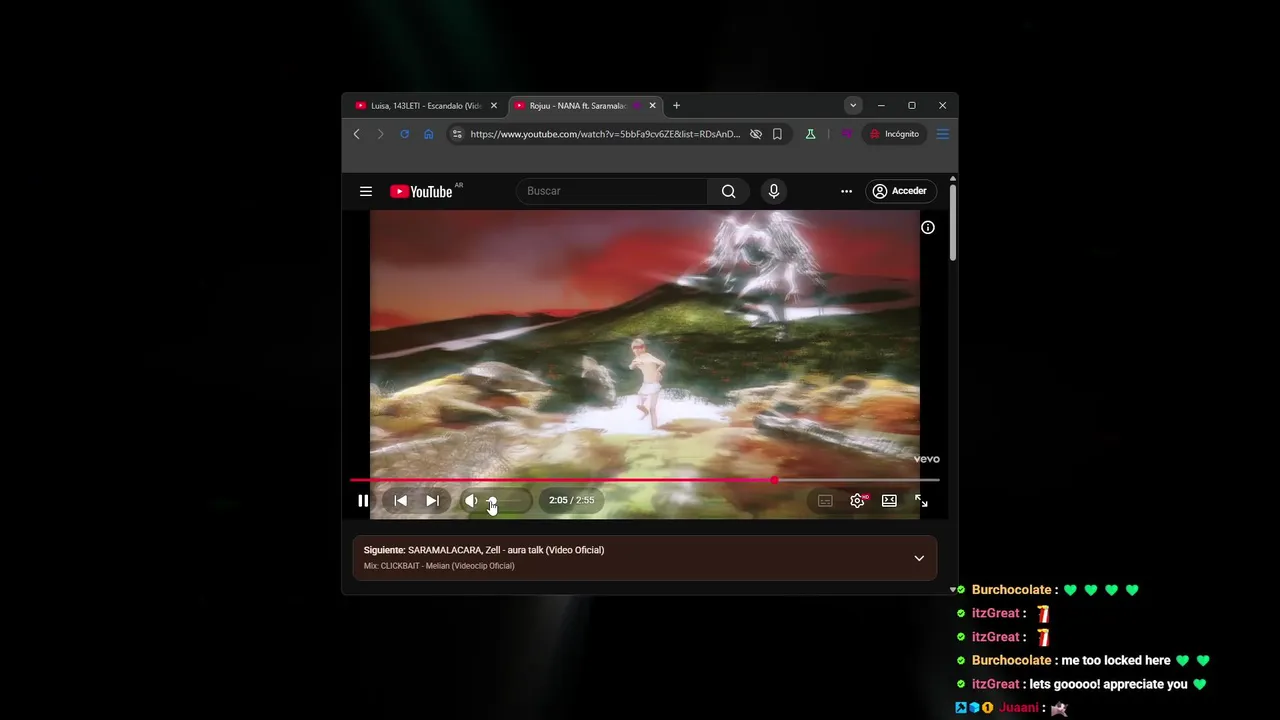
Task: Click Burchocolate name on hearts message
Action: click(1011, 590)
